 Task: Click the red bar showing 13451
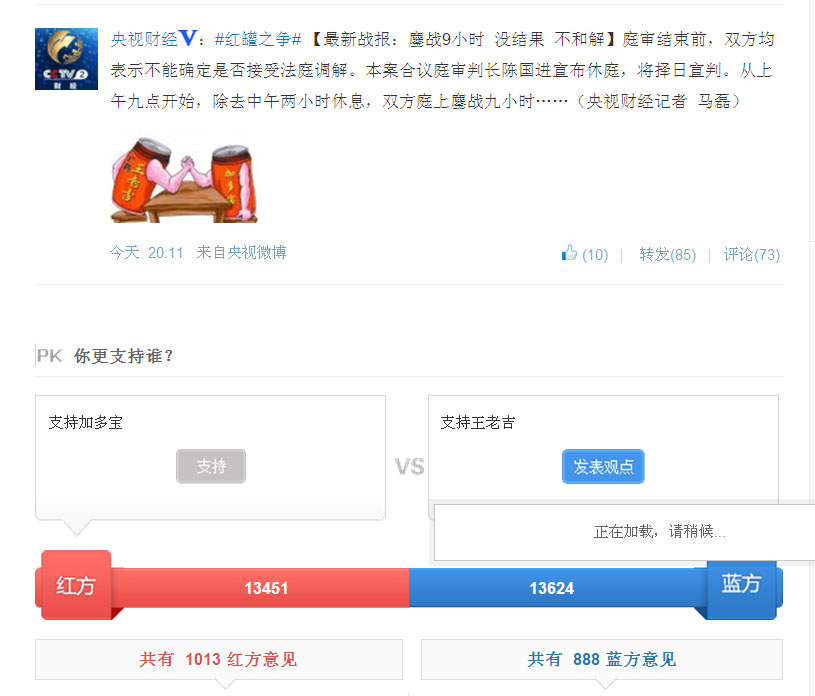(x=266, y=588)
